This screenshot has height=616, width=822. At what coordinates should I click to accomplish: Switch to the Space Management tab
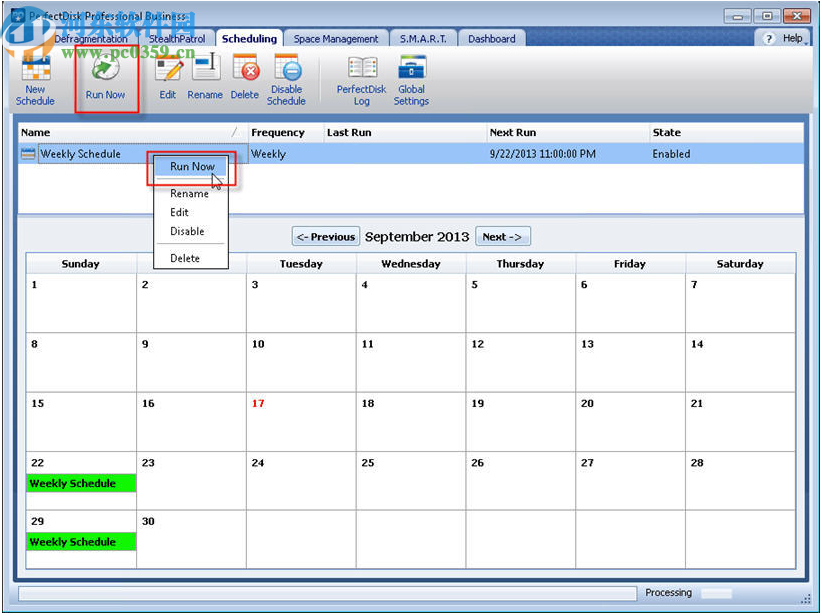coord(336,38)
